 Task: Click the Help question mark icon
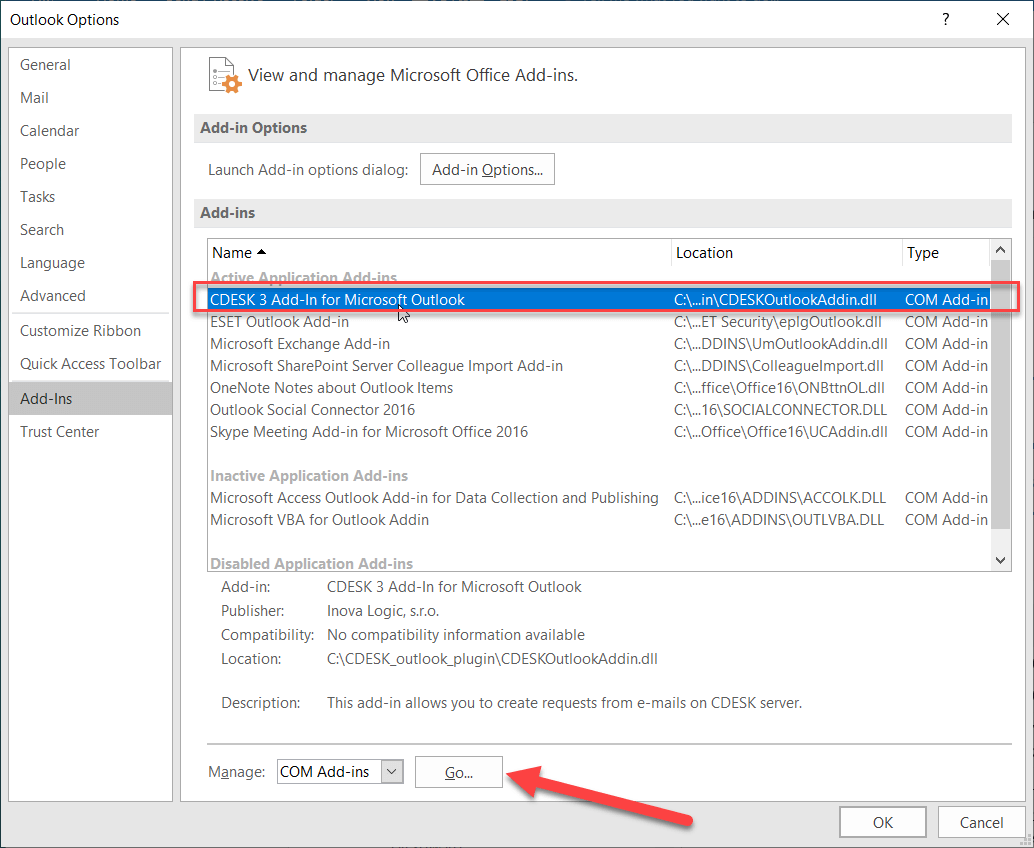point(946,19)
